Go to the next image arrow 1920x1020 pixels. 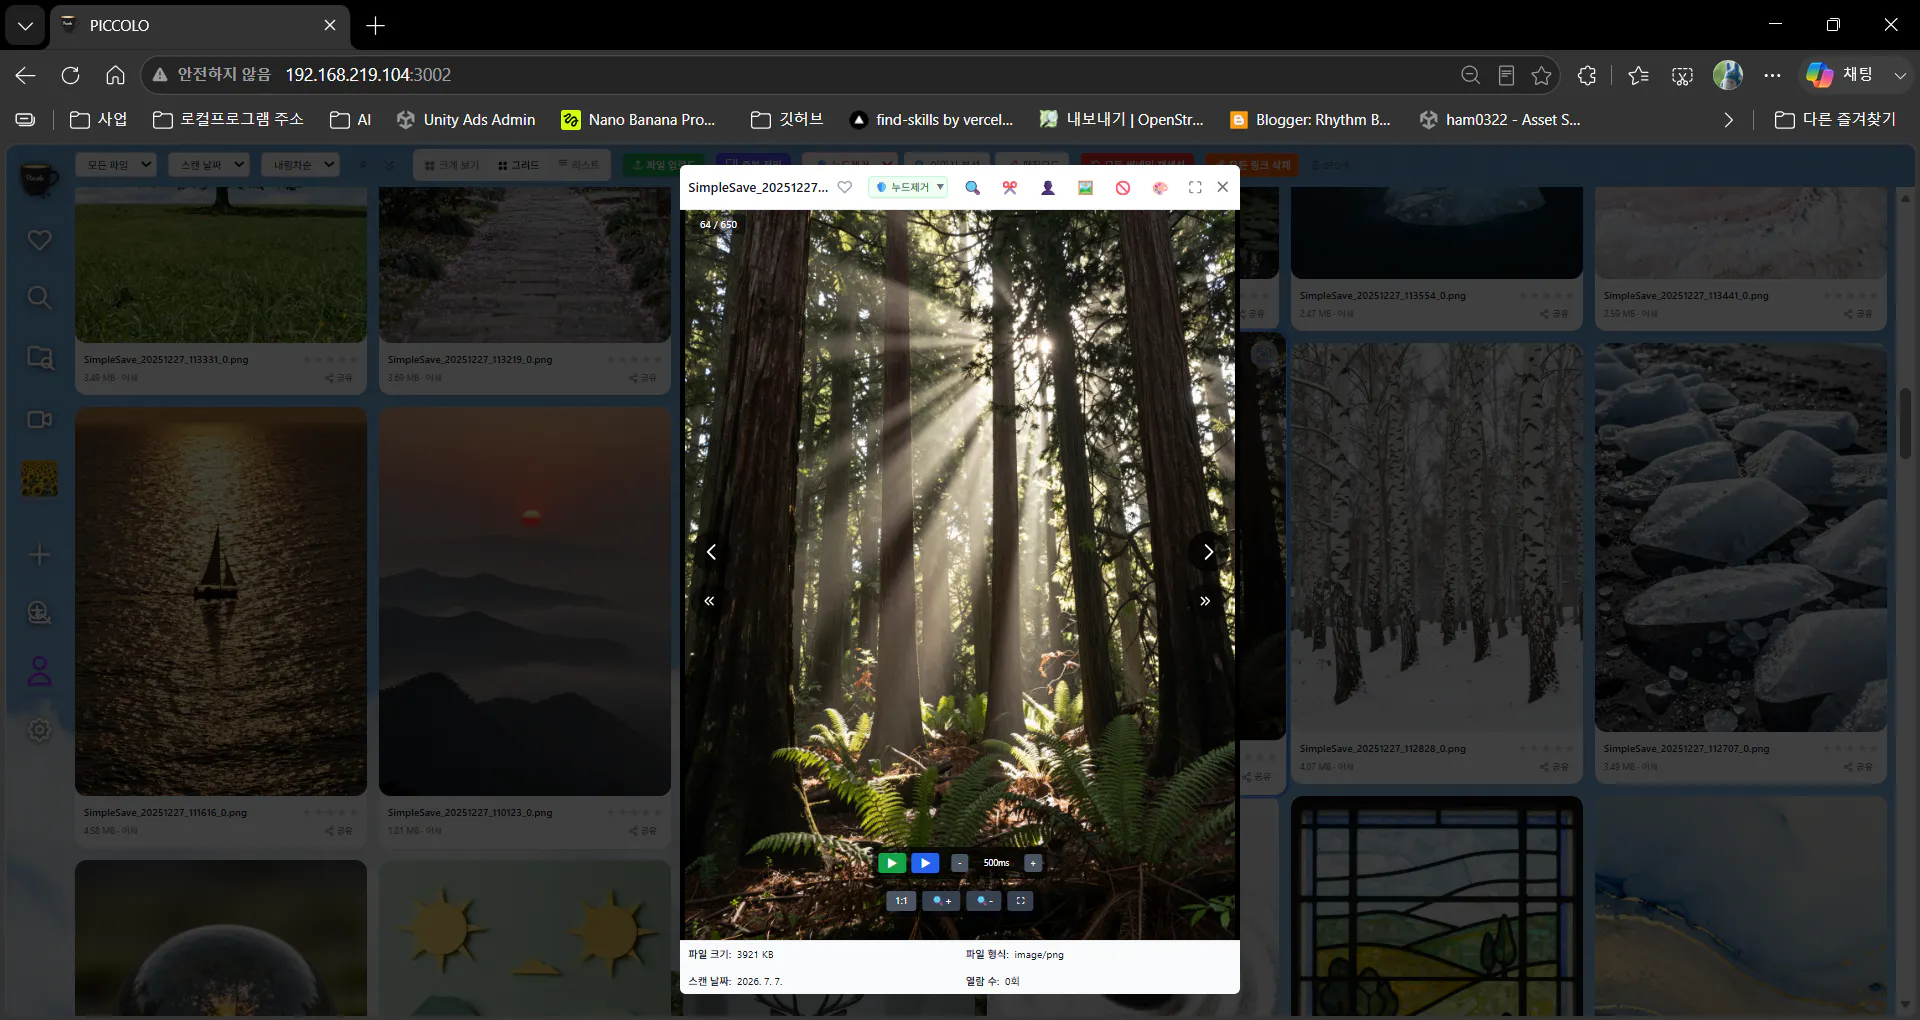point(1208,552)
